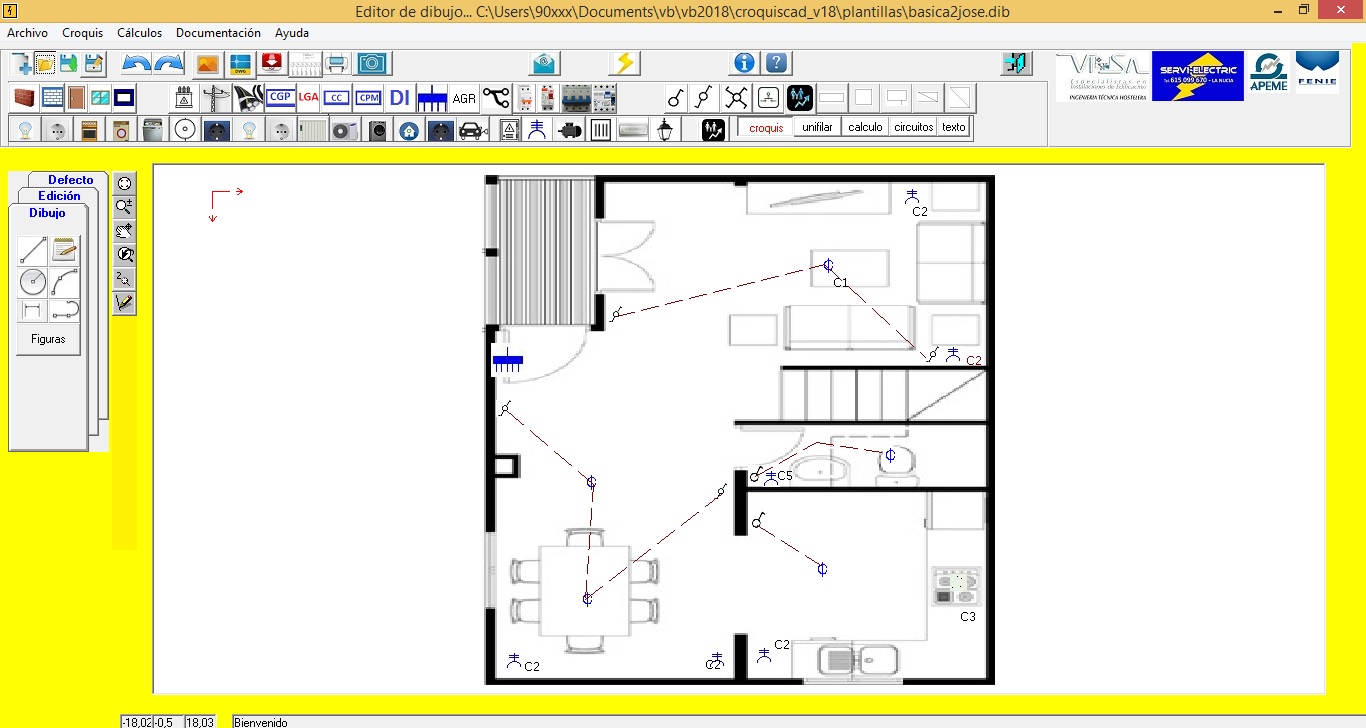Switch to the unifilar view

tap(817, 127)
